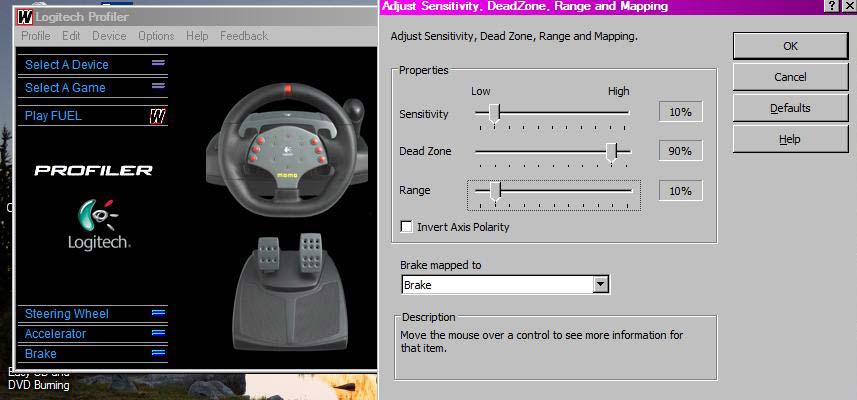Click the Sensitivity 10% value field
The width and height of the screenshot is (857, 400).
[x=680, y=112]
